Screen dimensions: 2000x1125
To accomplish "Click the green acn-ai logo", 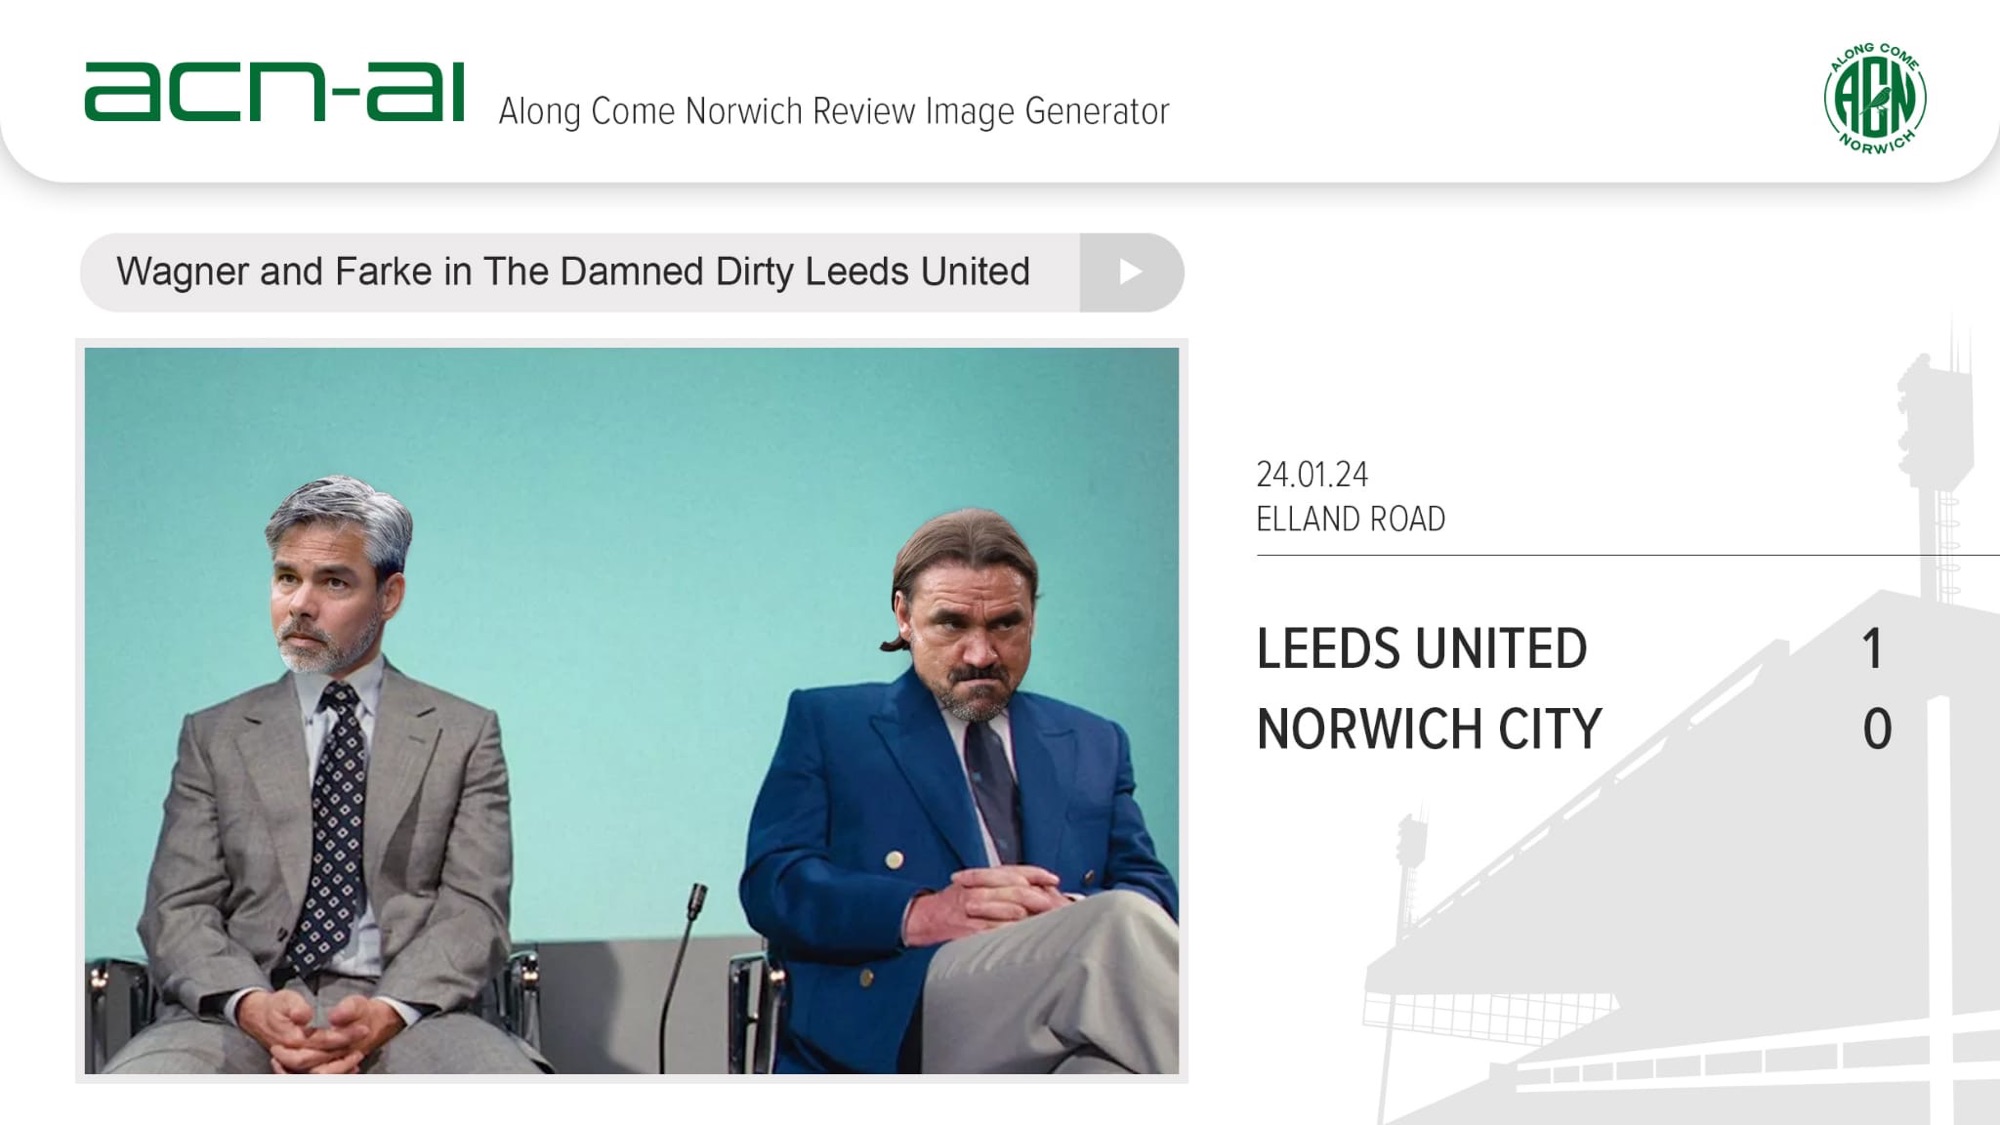I will point(275,91).
